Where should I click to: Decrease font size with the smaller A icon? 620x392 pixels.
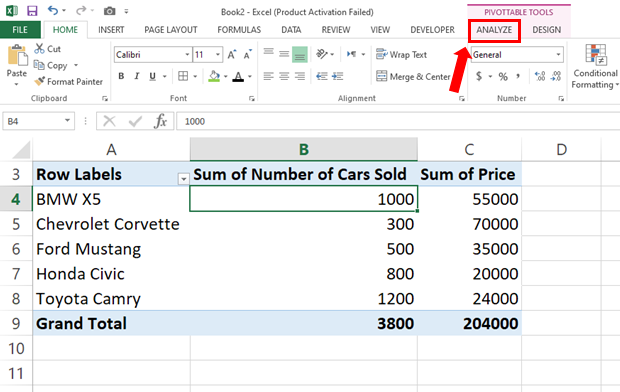[x=248, y=55]
